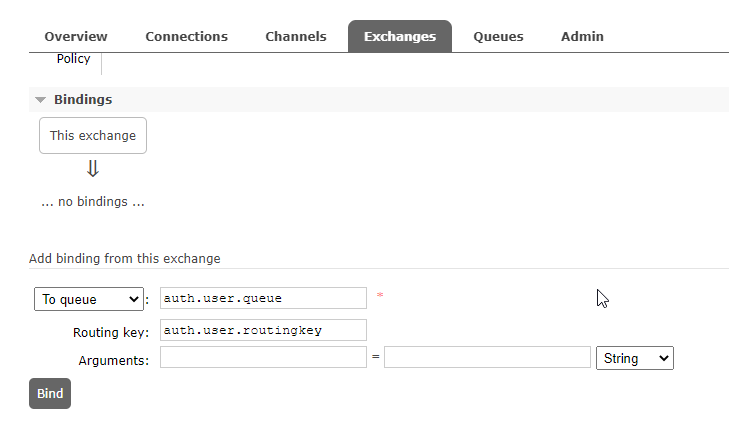
Task: Click the Arguments key input field
Action: (x=263, y=358)
